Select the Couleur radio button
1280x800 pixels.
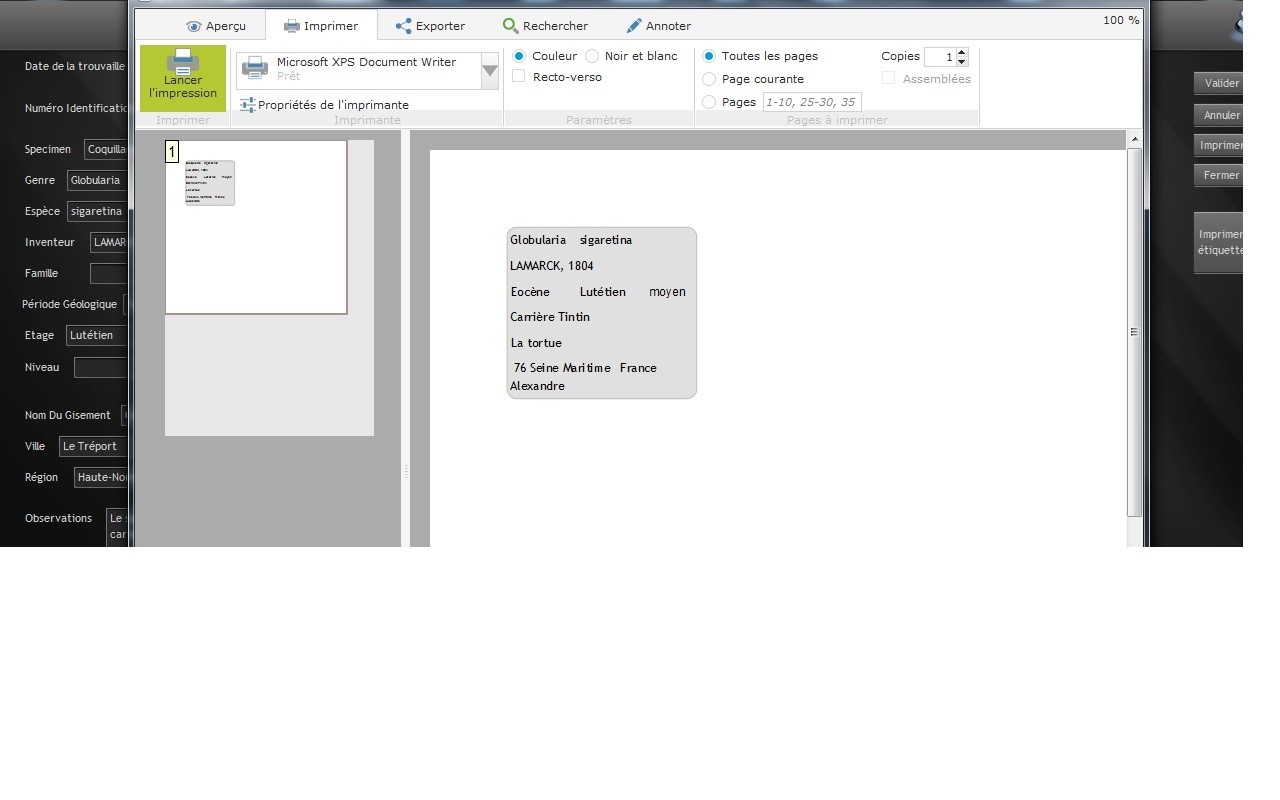[x=519, y=56]
